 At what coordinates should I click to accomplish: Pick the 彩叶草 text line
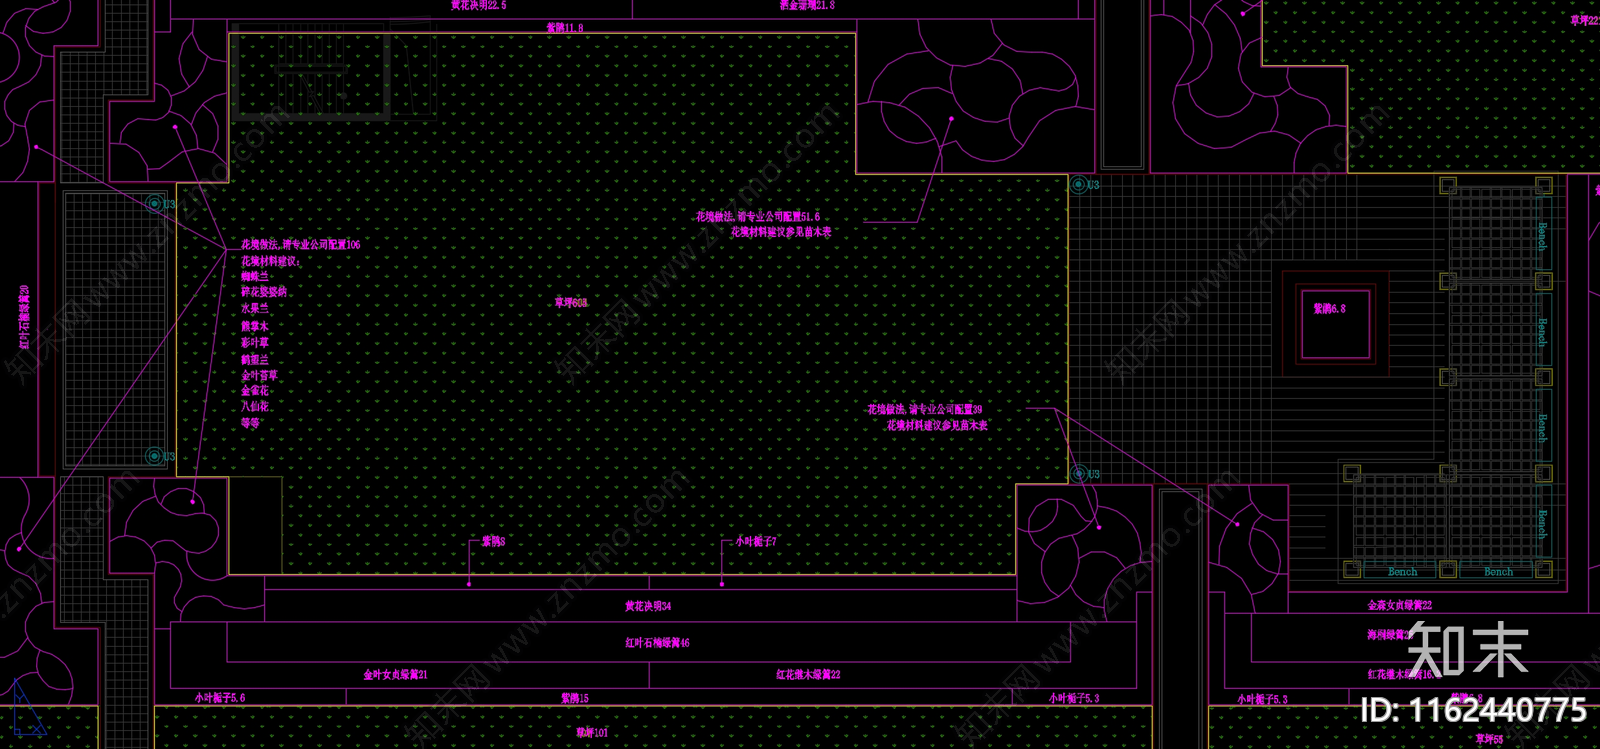[x=254, y=342]
